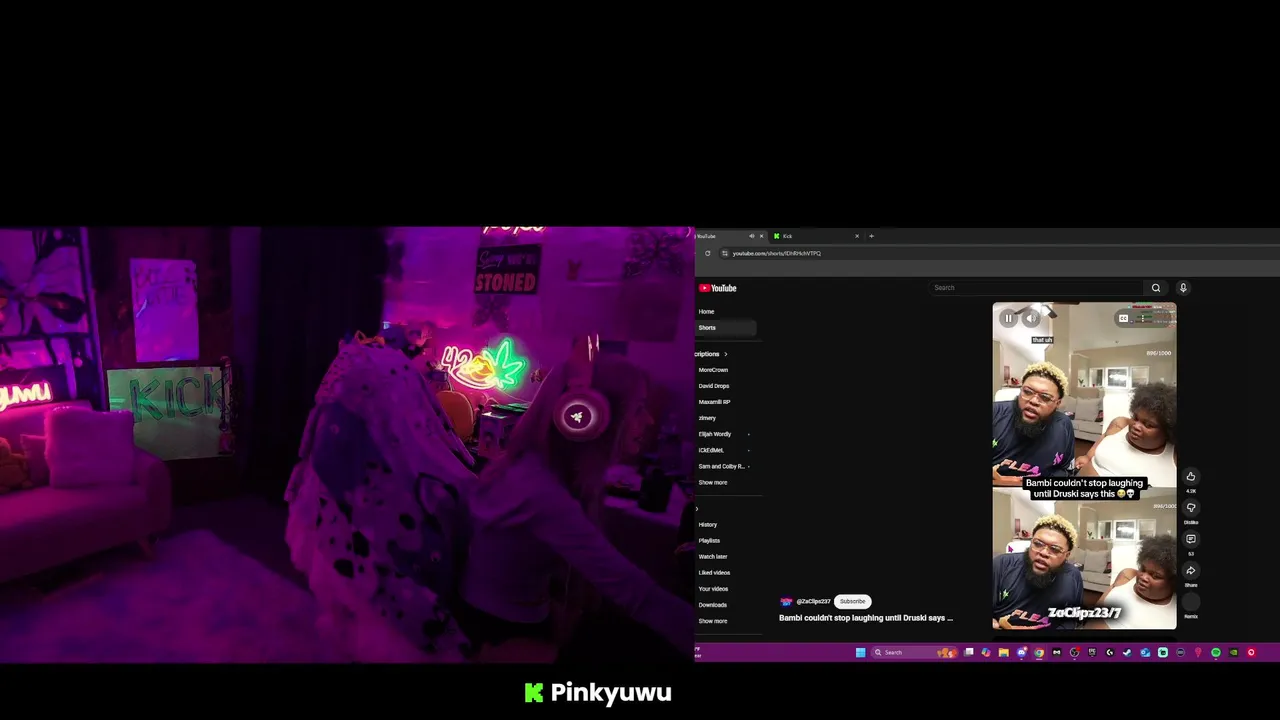The image size is (1280, 720).
Task: Open David Drops subscription channel
Action: tap(714, 386)
